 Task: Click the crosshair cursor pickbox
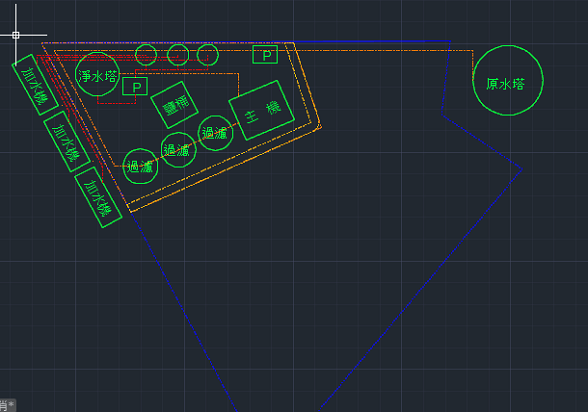(x=16, y=35)
